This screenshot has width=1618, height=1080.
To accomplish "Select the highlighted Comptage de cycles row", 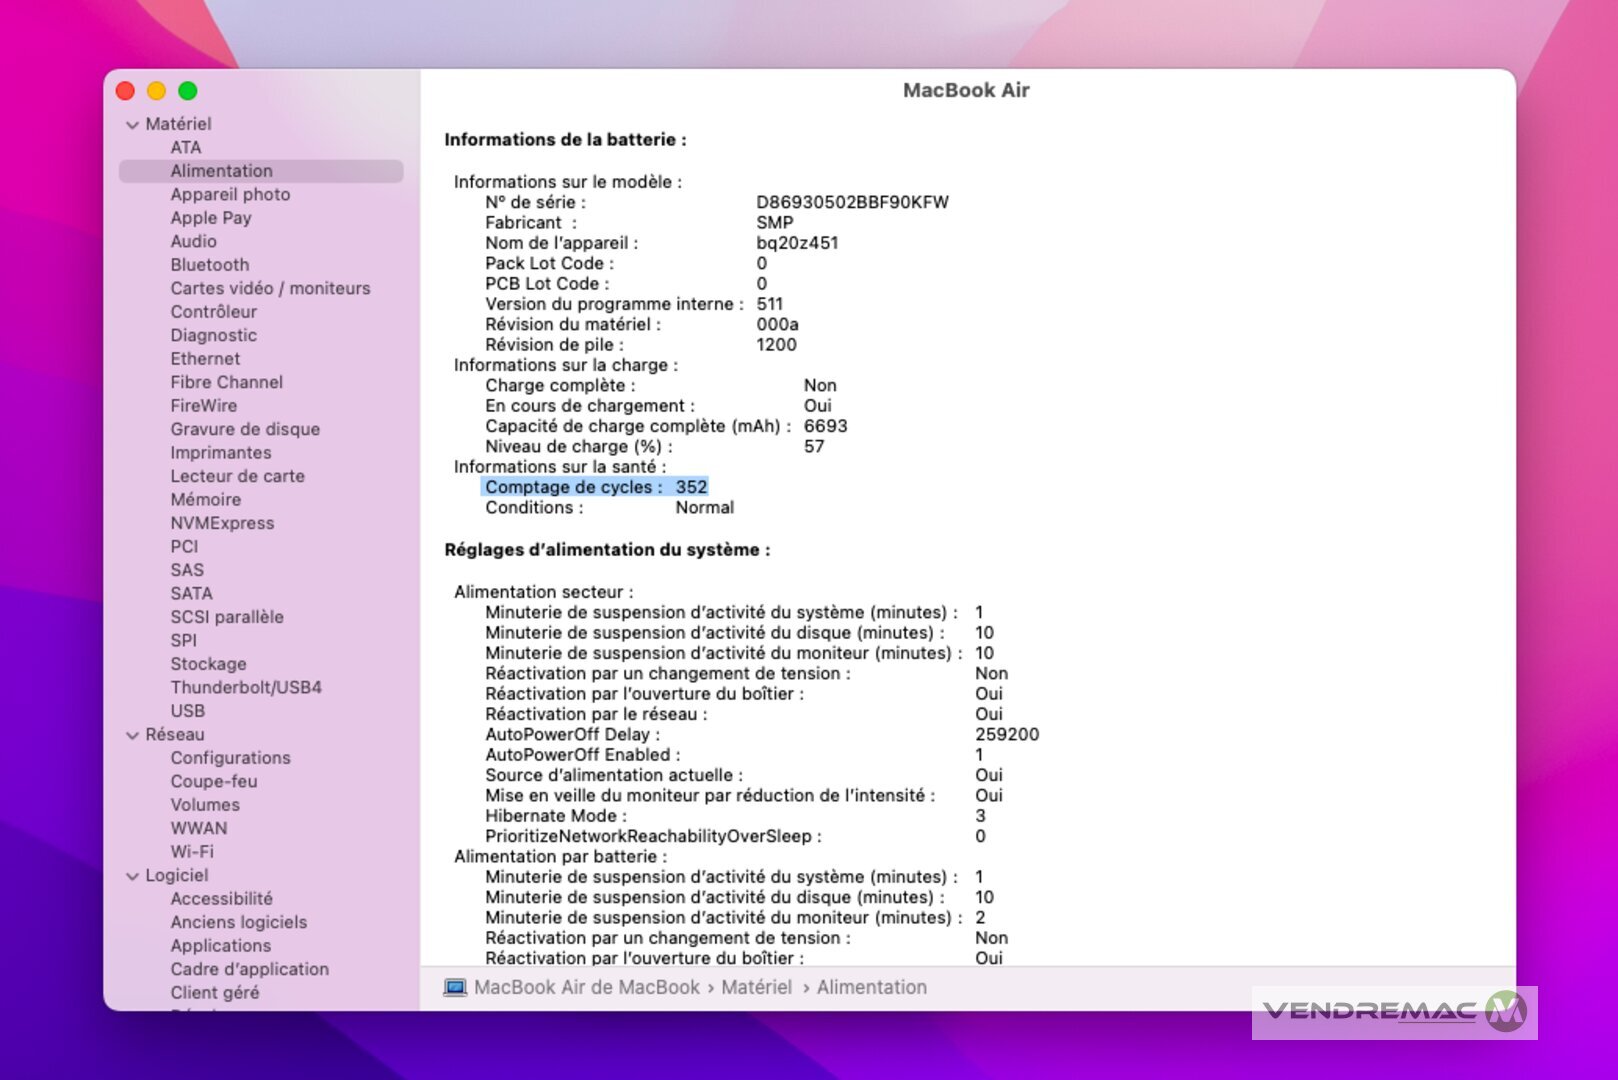I will [595, 487].
